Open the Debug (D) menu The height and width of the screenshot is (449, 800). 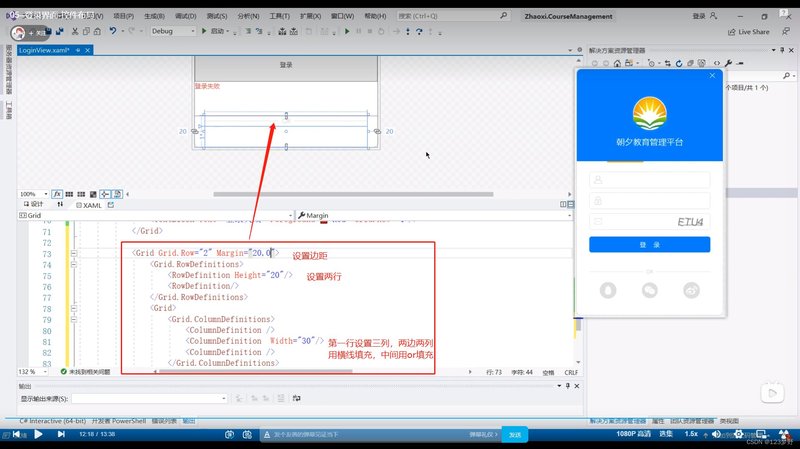[x=186, y=16]
